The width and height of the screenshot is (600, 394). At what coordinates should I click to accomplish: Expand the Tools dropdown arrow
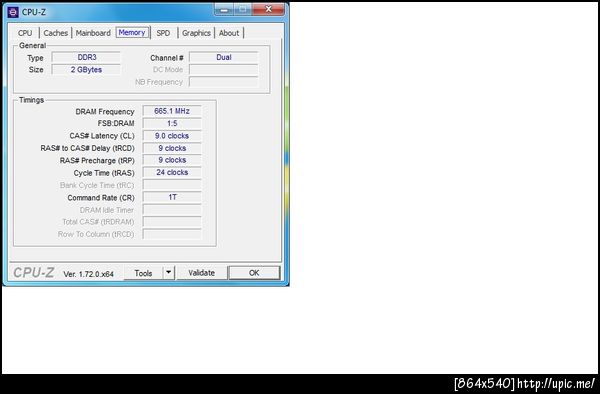coord(169,273)
